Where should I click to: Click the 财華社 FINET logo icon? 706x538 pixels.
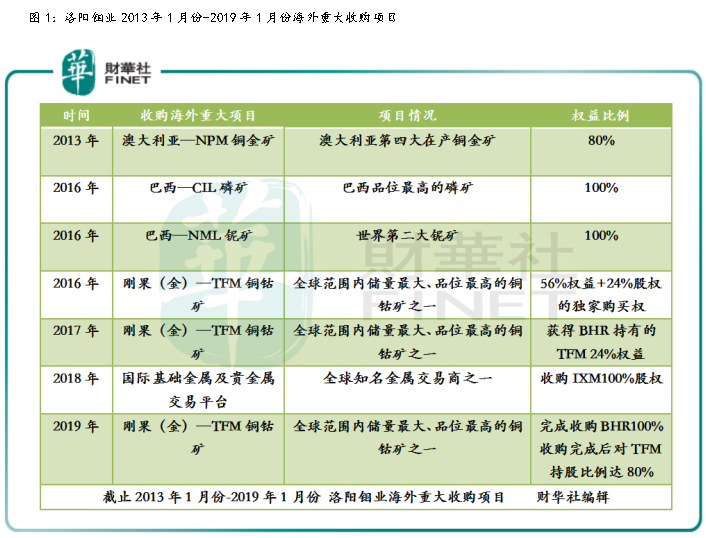coord(78,72)
